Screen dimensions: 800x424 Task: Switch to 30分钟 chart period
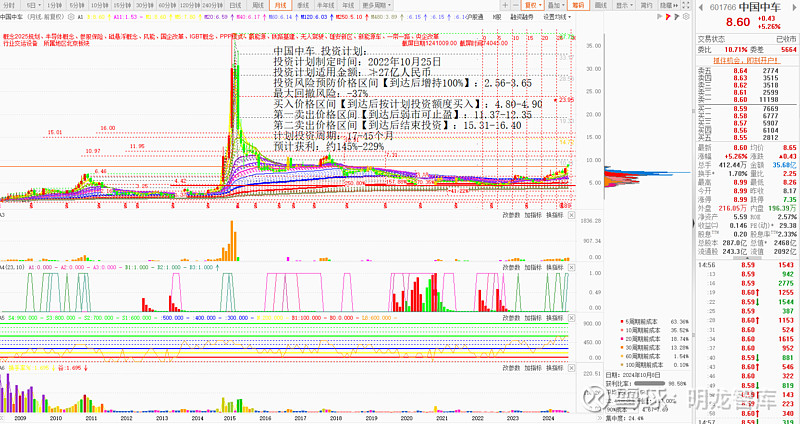click(x=143, y=5)
